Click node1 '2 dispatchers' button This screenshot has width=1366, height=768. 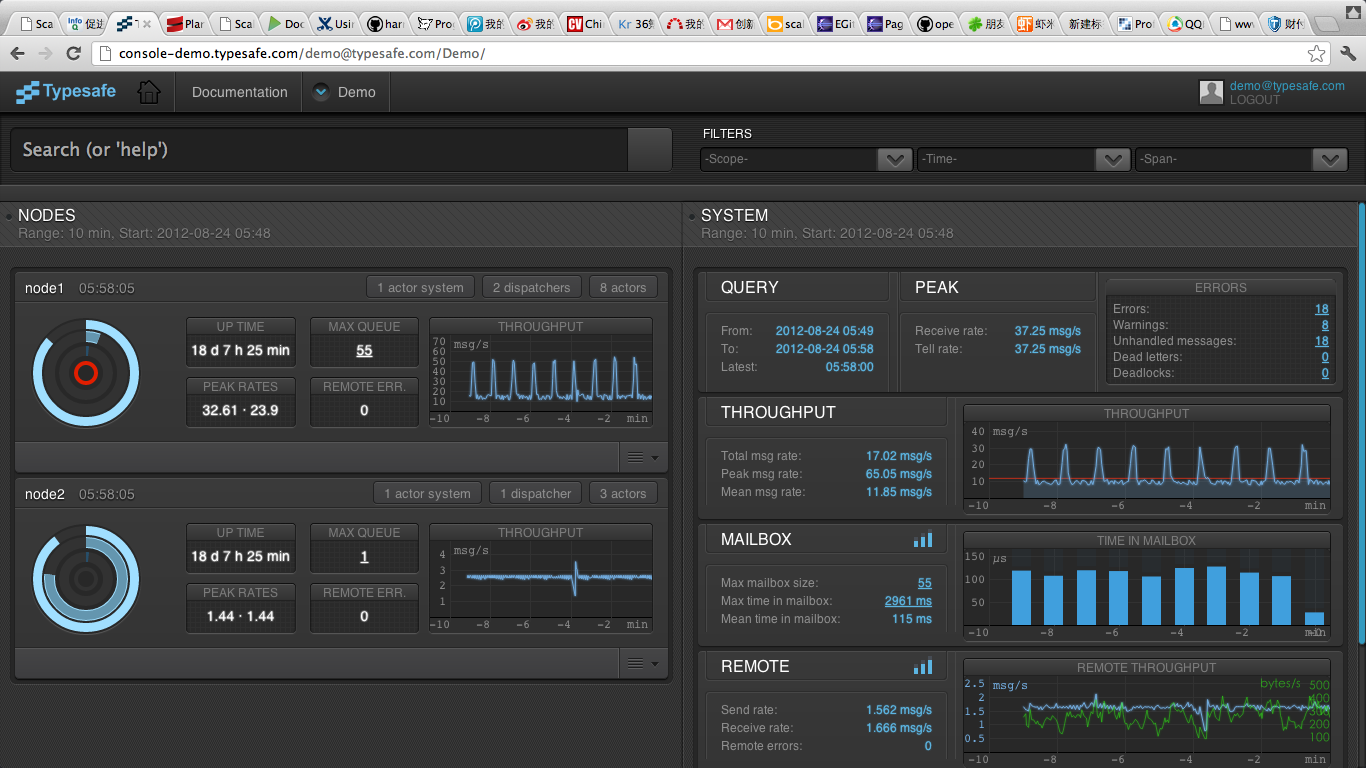(531, 287)
